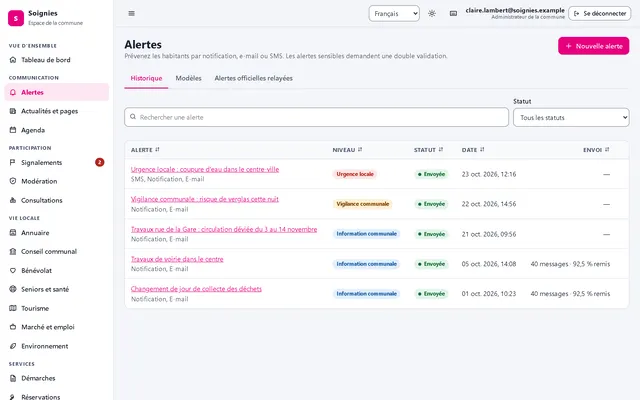640x400 pixels.
Task: Switch theme with the sun icon
Action: pos(432,13)
